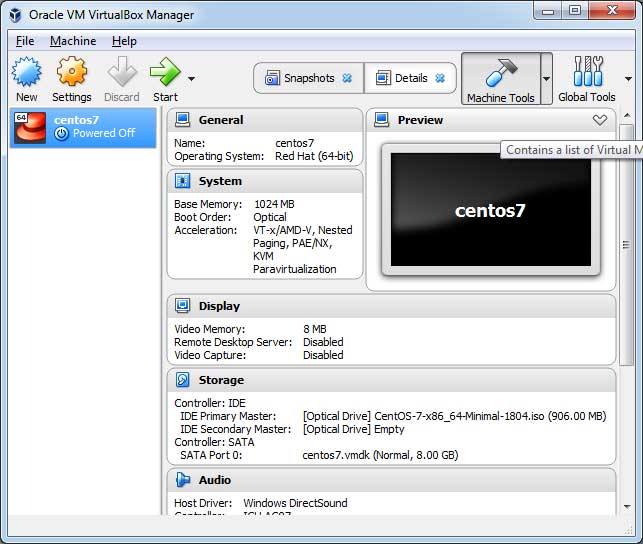Click the 1024 MB base memory value
Viewport: 643px width, 544px height.
click(274, 204)
